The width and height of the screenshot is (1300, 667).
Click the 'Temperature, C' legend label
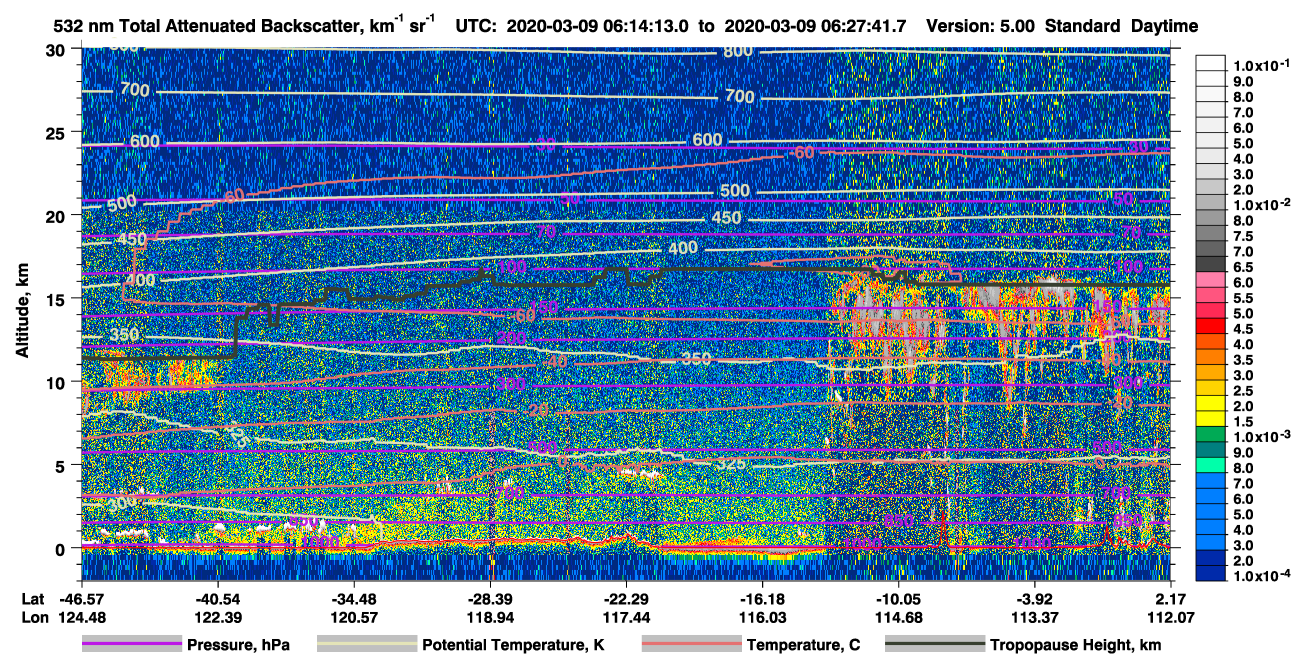coord(803,645)
